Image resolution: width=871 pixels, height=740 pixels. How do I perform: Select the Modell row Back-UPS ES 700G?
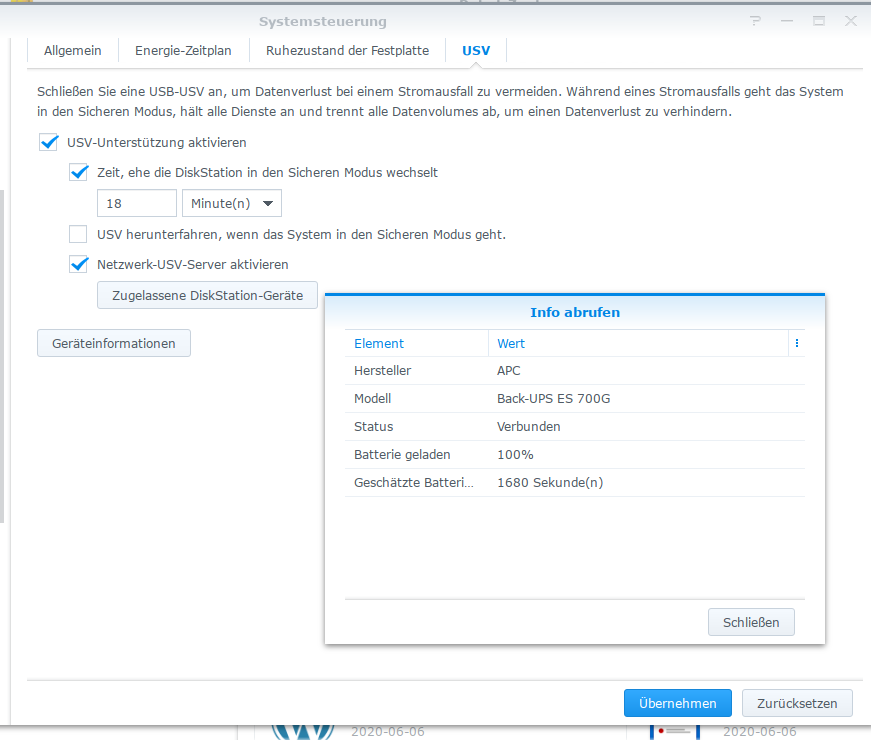click(x=575, y=398)
